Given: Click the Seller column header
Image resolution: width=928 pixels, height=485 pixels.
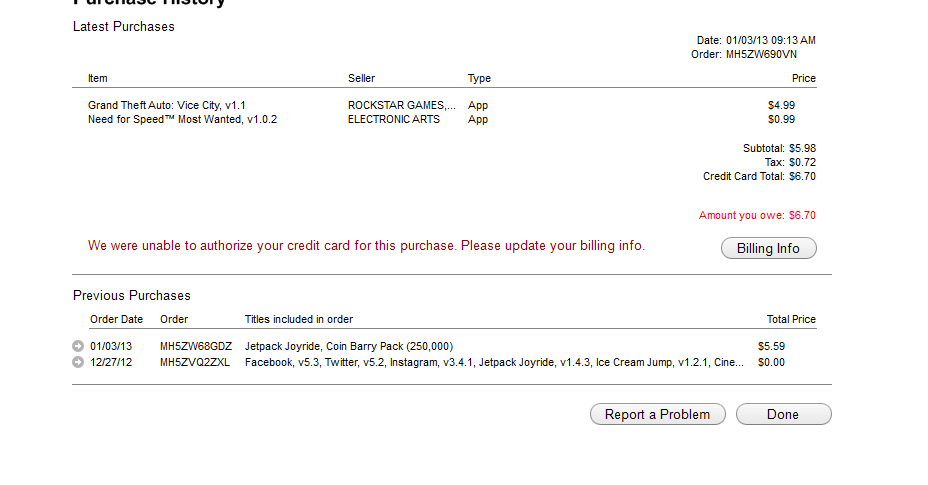Looking at the screenshot, I should click(361, 78).
